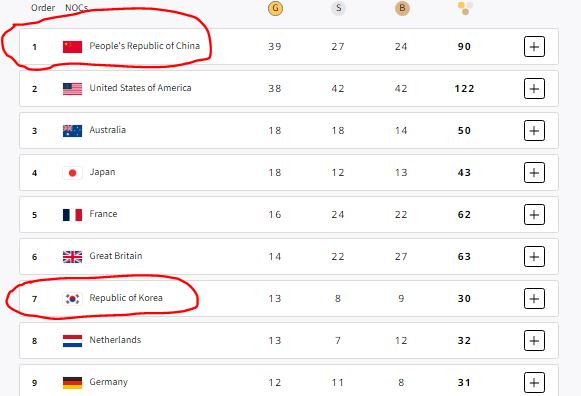
Task: Click the China flag icon
Action: tap(72, 47)
